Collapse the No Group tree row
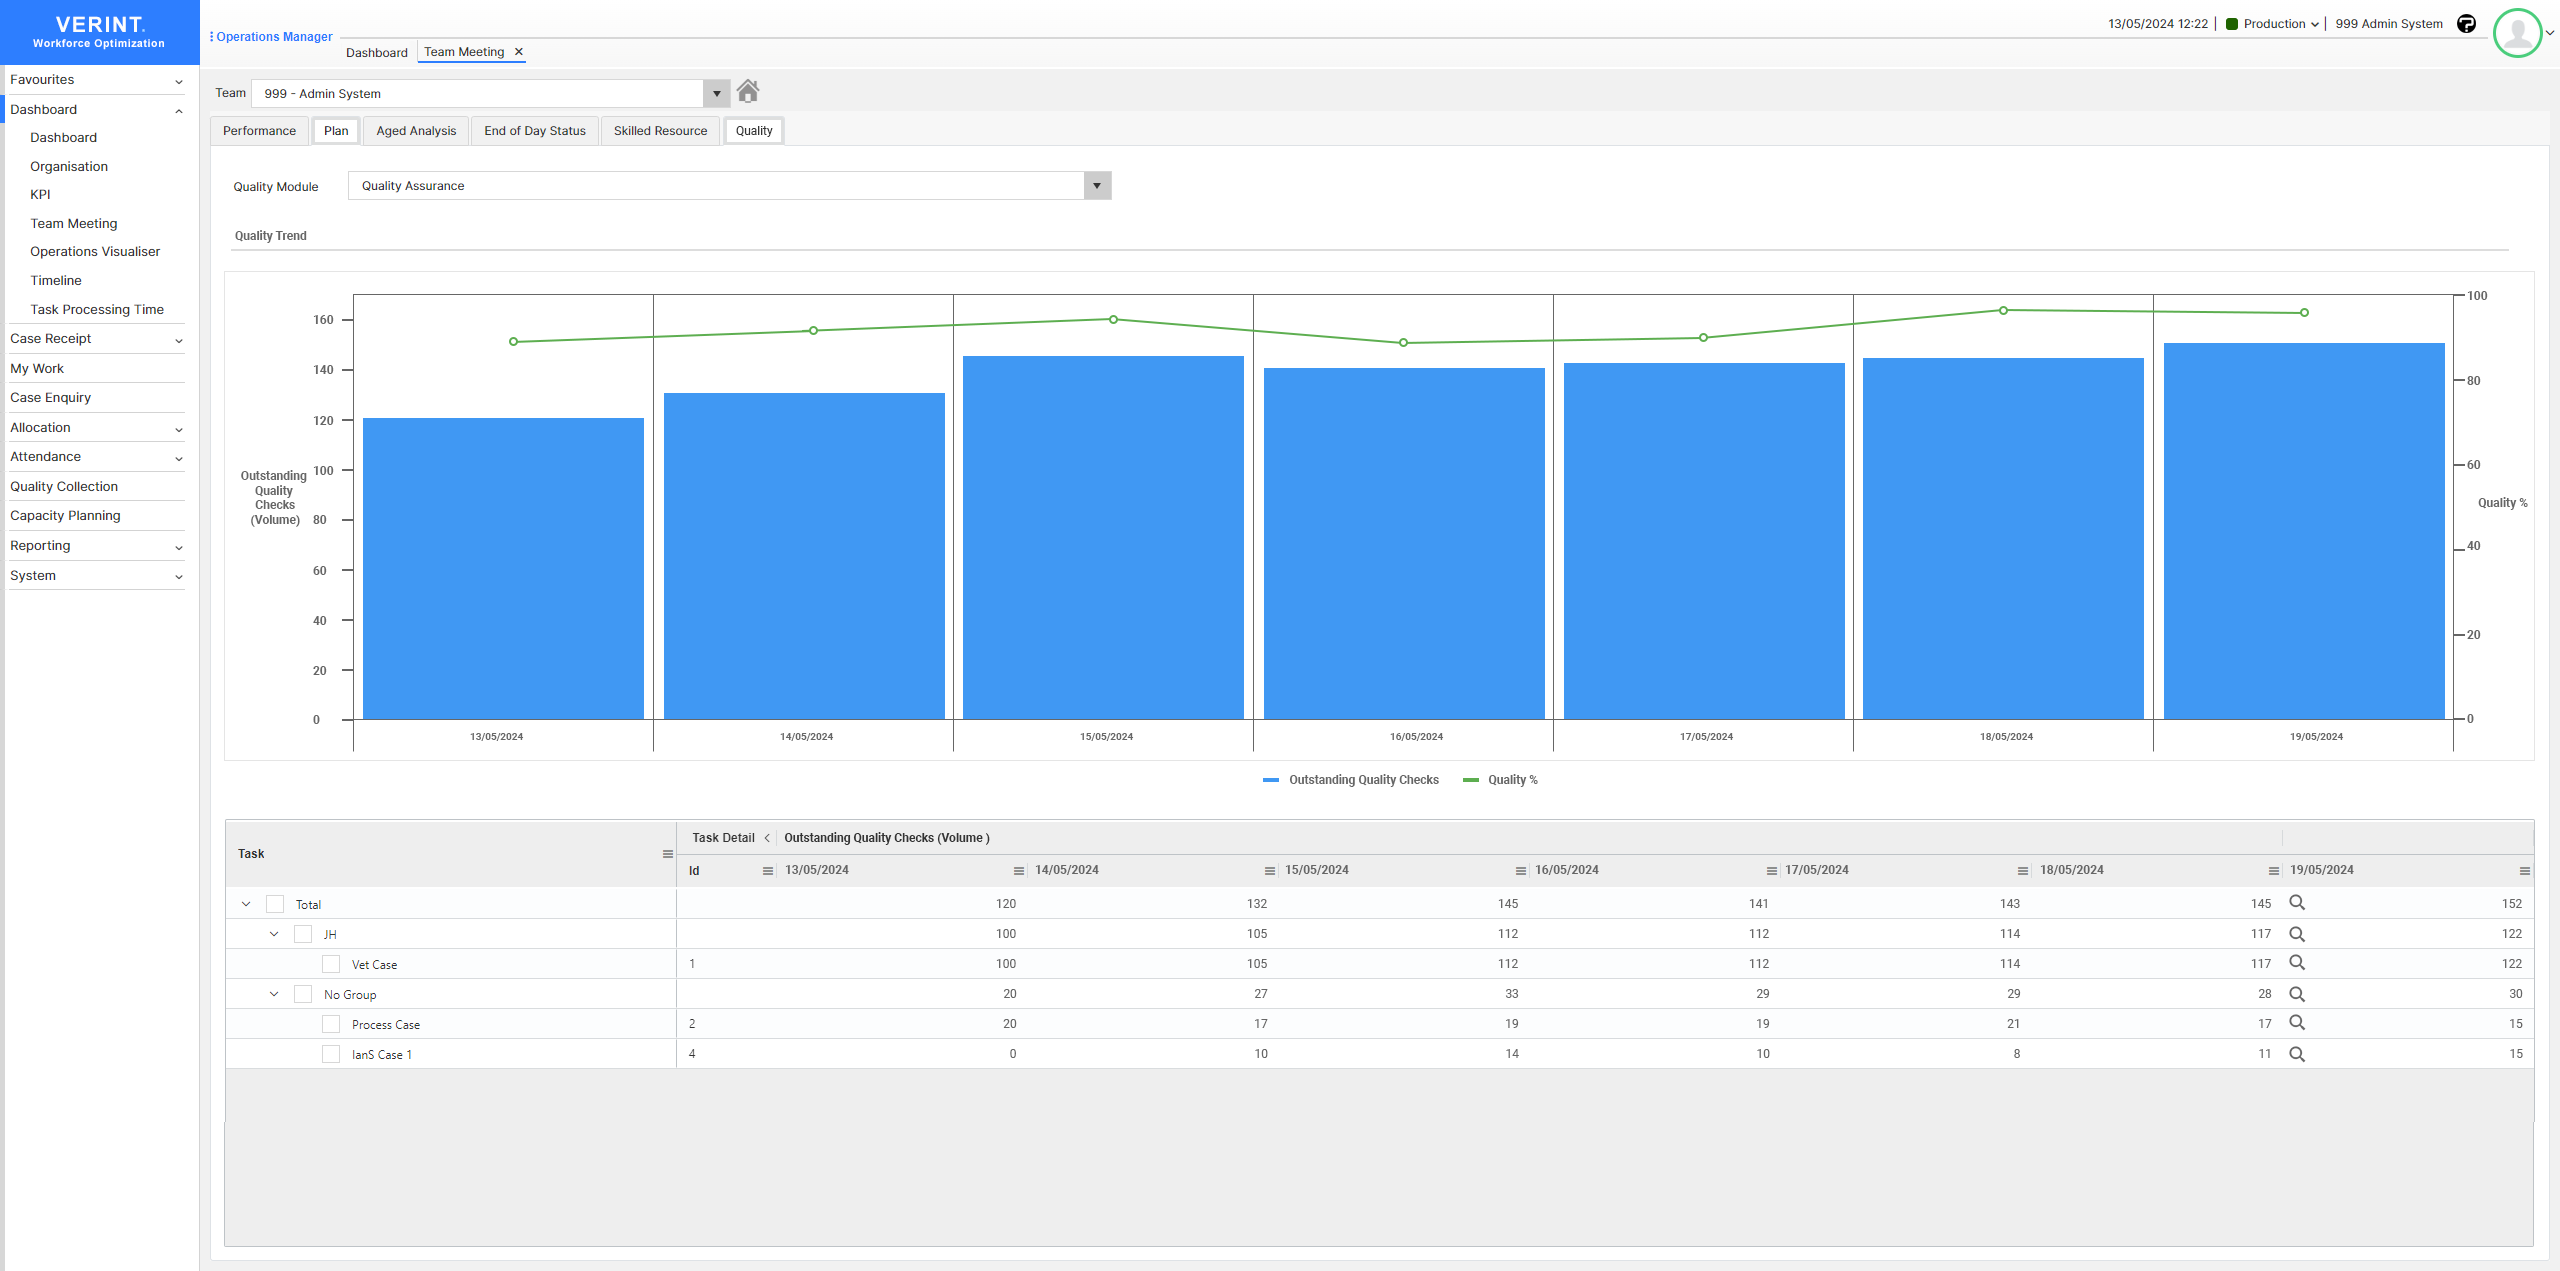 pyautogui.click(x=273, y=993)
